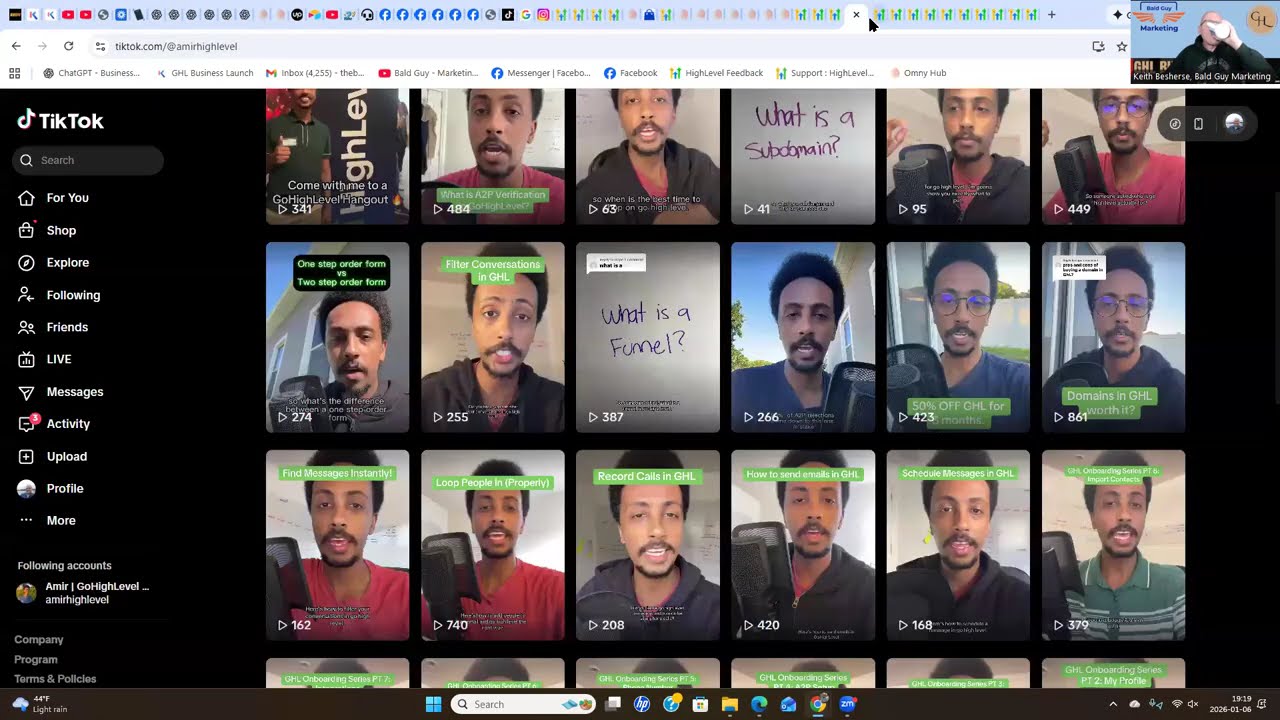Open the GHL Business Launch bookmark
Image resolution: width=1280 pixels, height=720 pixels.
[205, 73]
